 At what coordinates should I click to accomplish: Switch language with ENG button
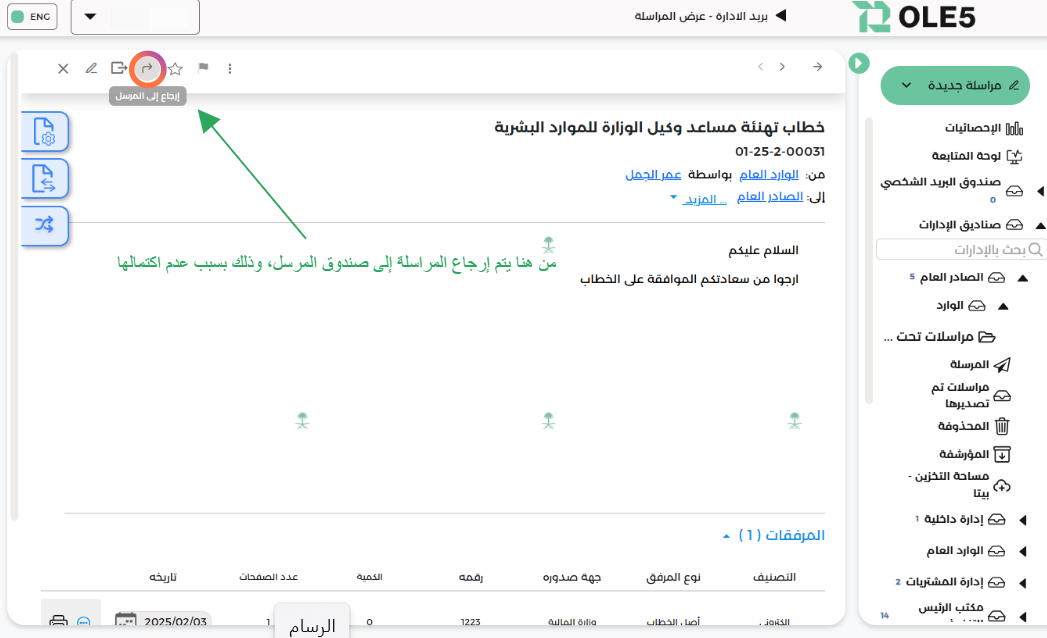pos(32,17)
